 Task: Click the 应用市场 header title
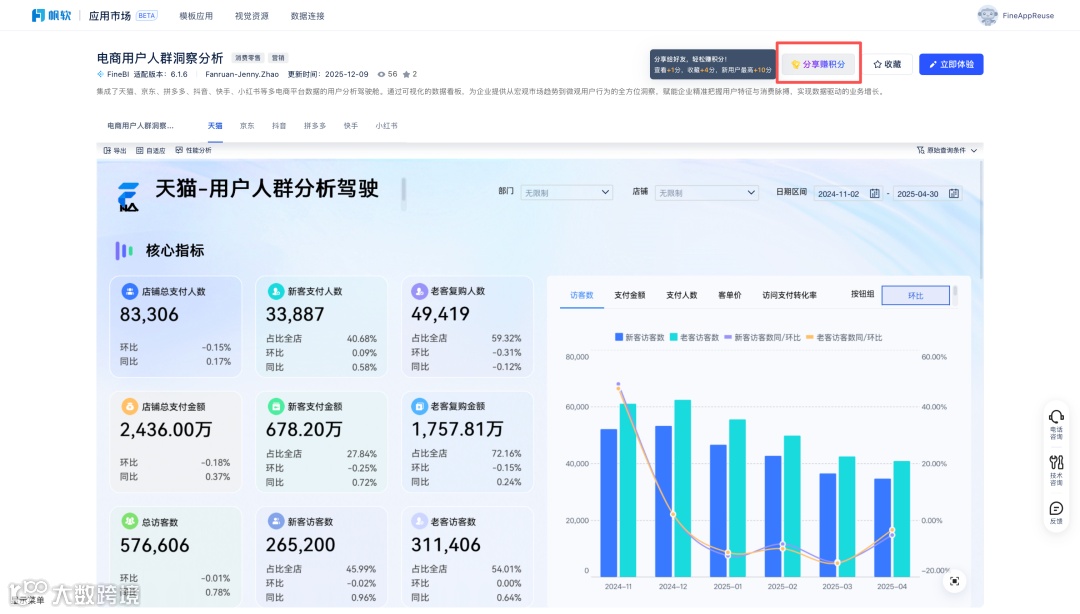click(110, 16)
